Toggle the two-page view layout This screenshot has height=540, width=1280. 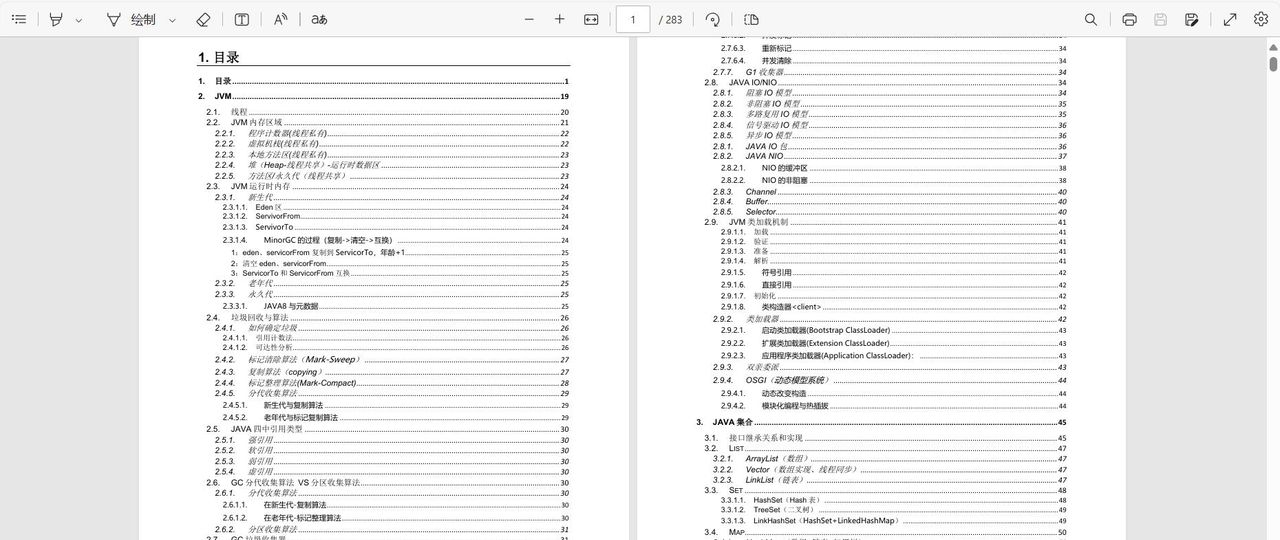tap(752, 19)
